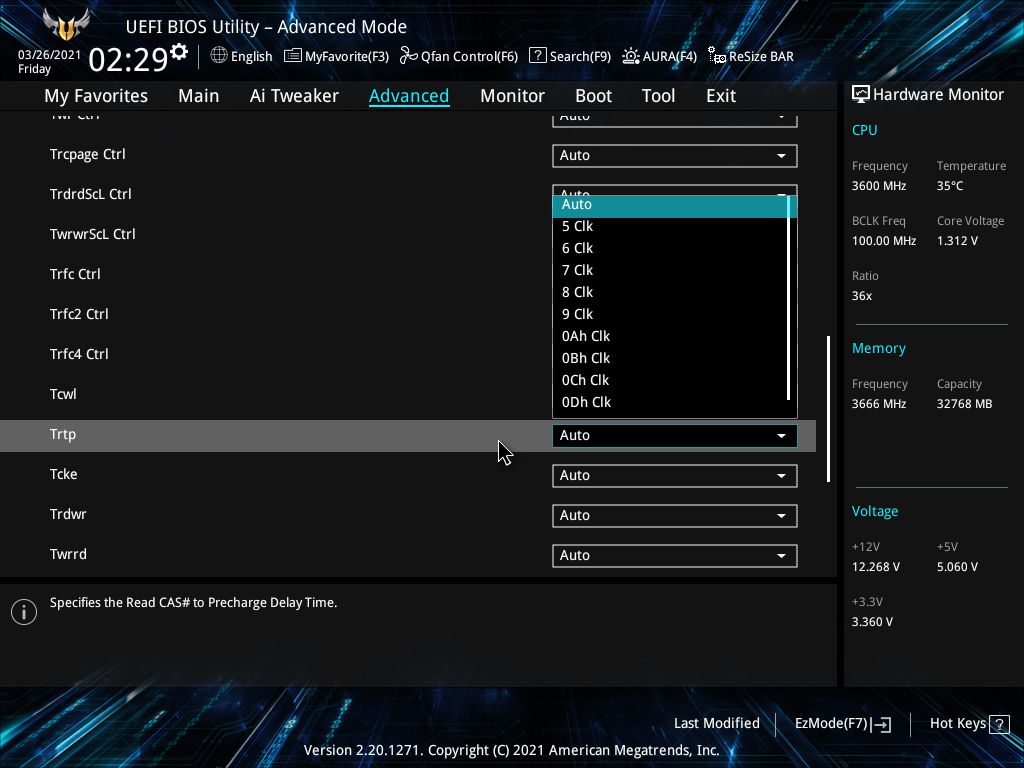
Task: Select the Trfc2 Ctrl setting label
Action: (x=79, y=314)
